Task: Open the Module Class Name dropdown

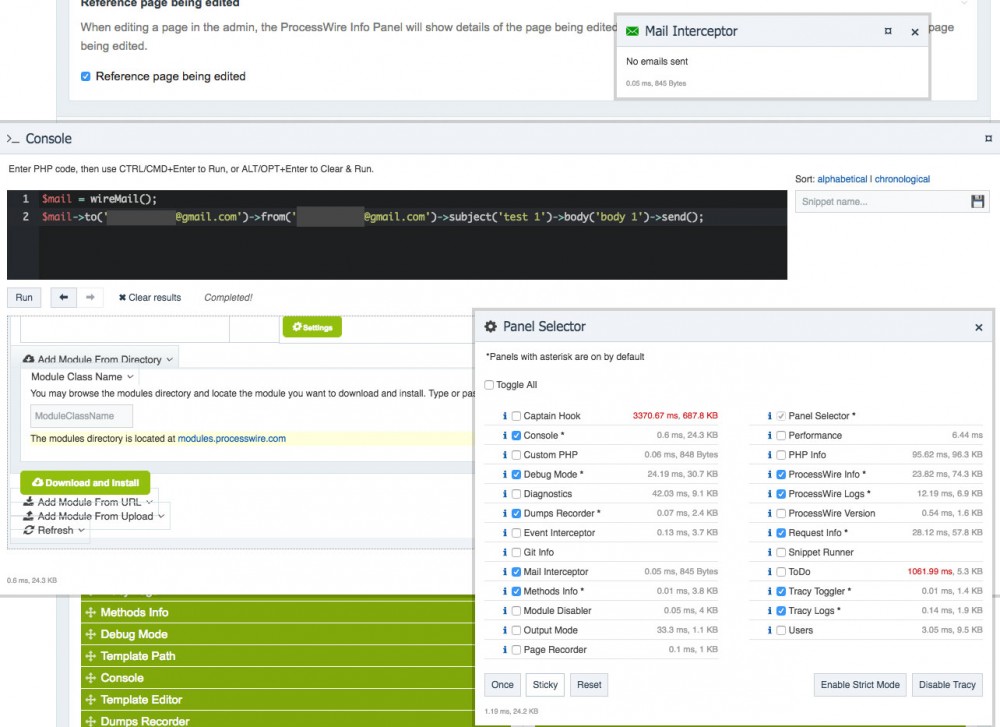Action: (82, 377)
